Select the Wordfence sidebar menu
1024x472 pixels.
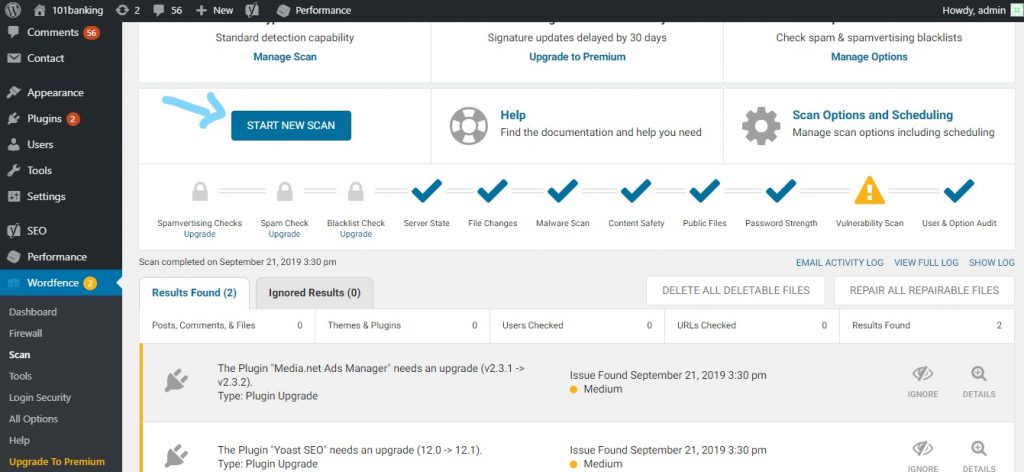61,283
